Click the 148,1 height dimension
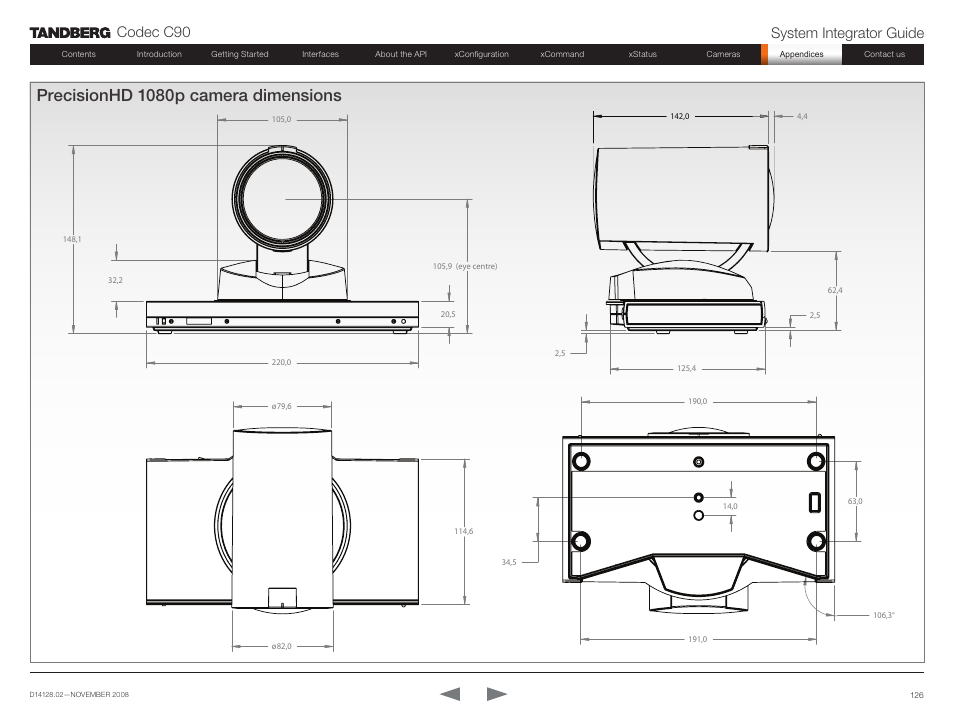Screen dimensions: 954x718 (x=72, y=239)
